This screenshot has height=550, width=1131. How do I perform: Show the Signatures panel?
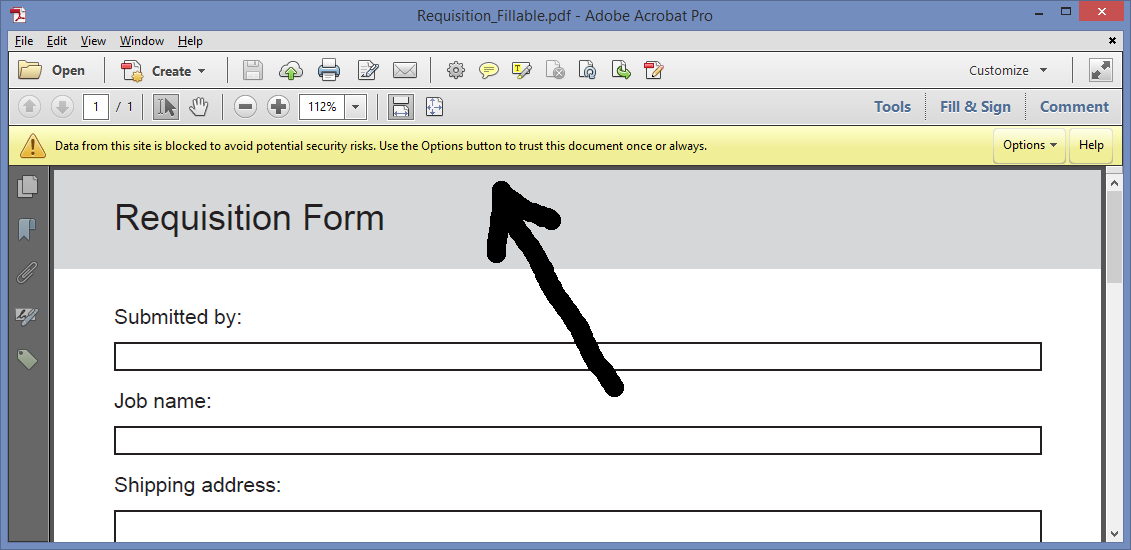[27, 316]
